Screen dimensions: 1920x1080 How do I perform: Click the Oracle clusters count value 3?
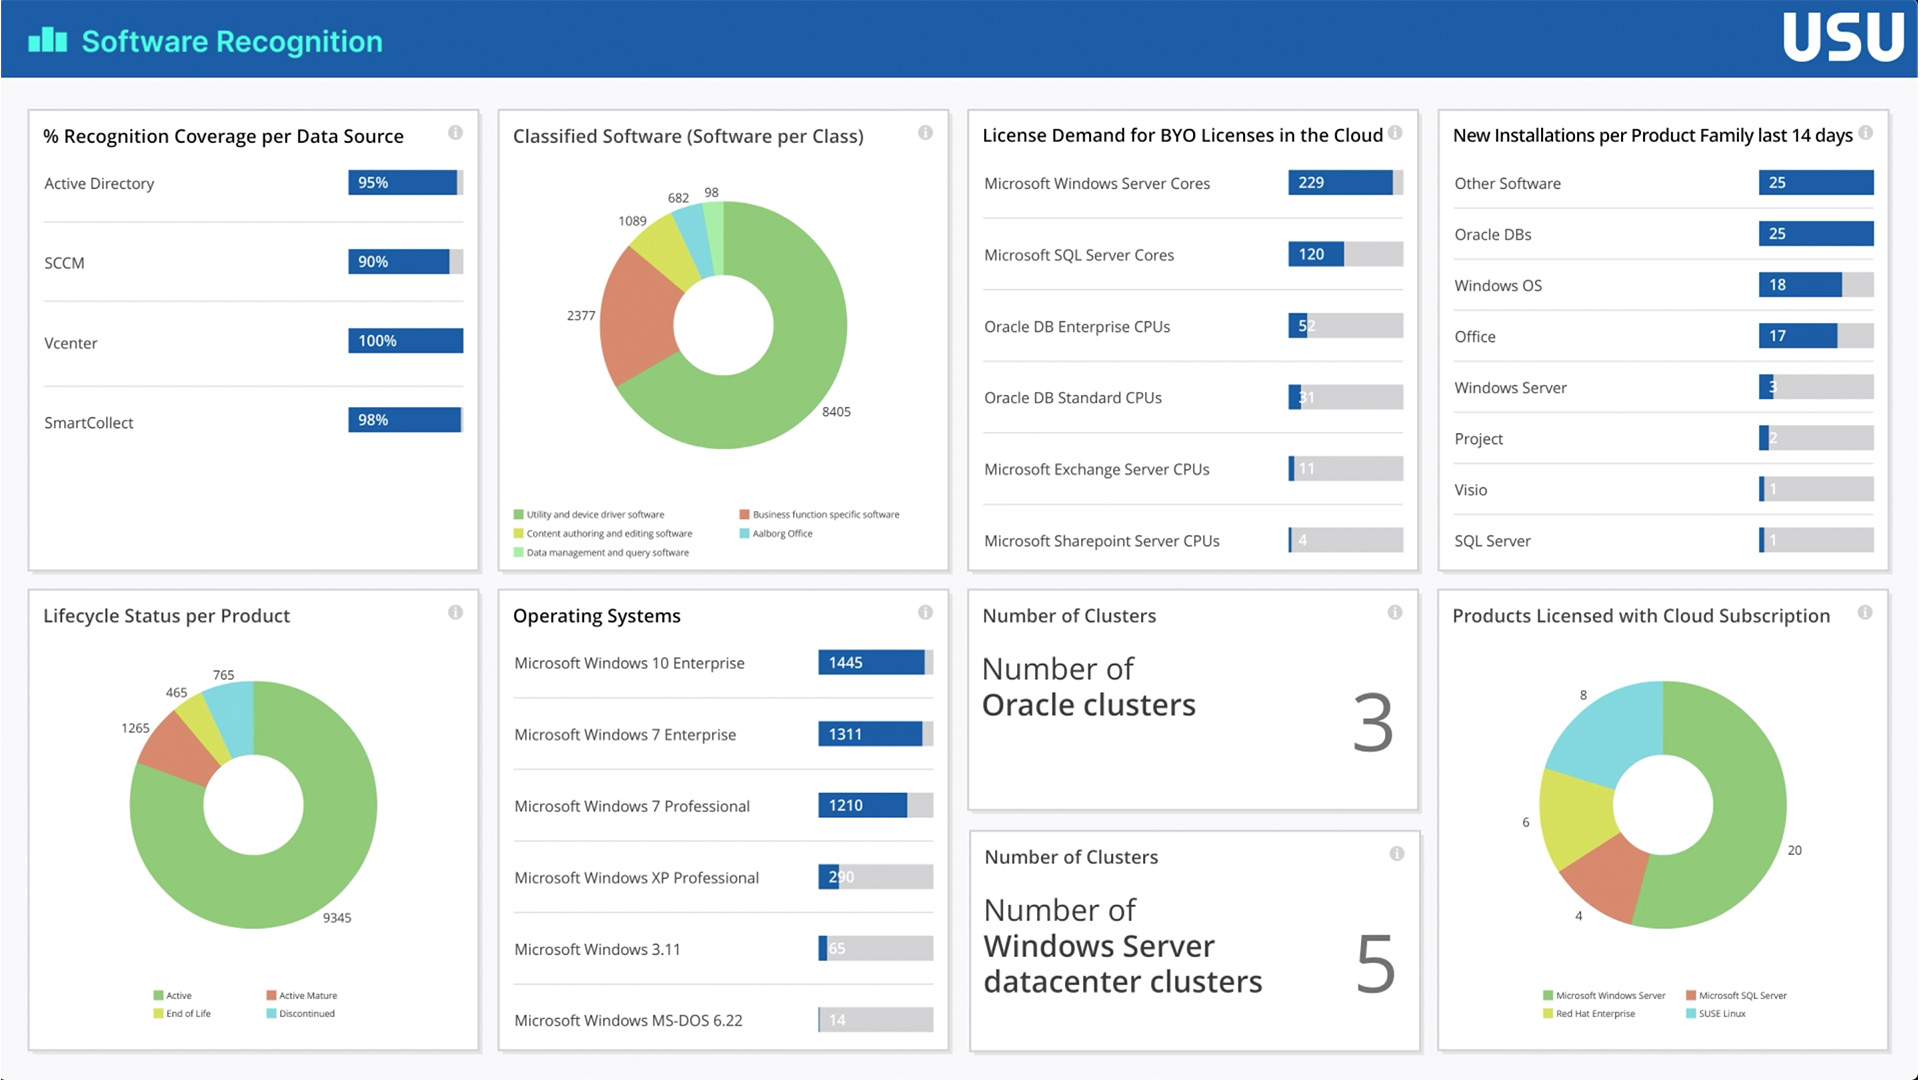(1373, 723)
